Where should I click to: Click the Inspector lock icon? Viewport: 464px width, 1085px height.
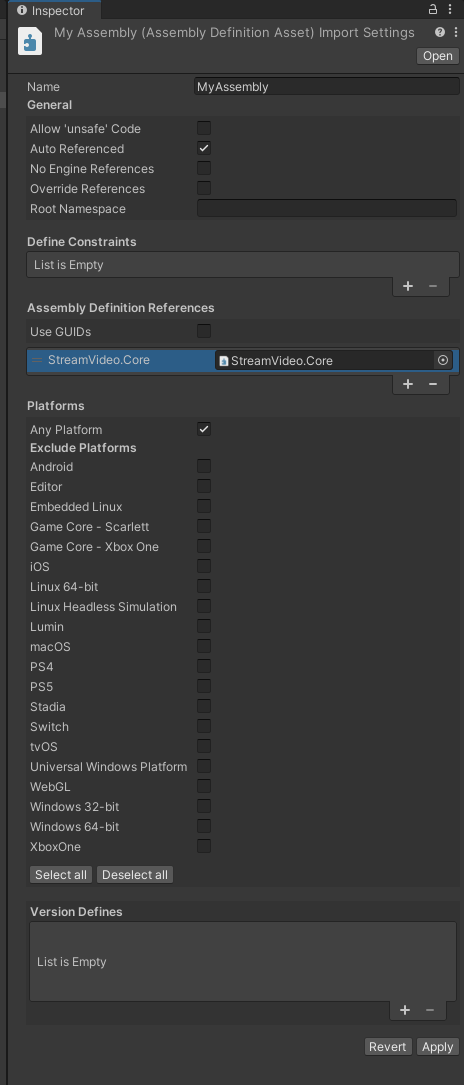pyautogui.click(x=433, y=10)
